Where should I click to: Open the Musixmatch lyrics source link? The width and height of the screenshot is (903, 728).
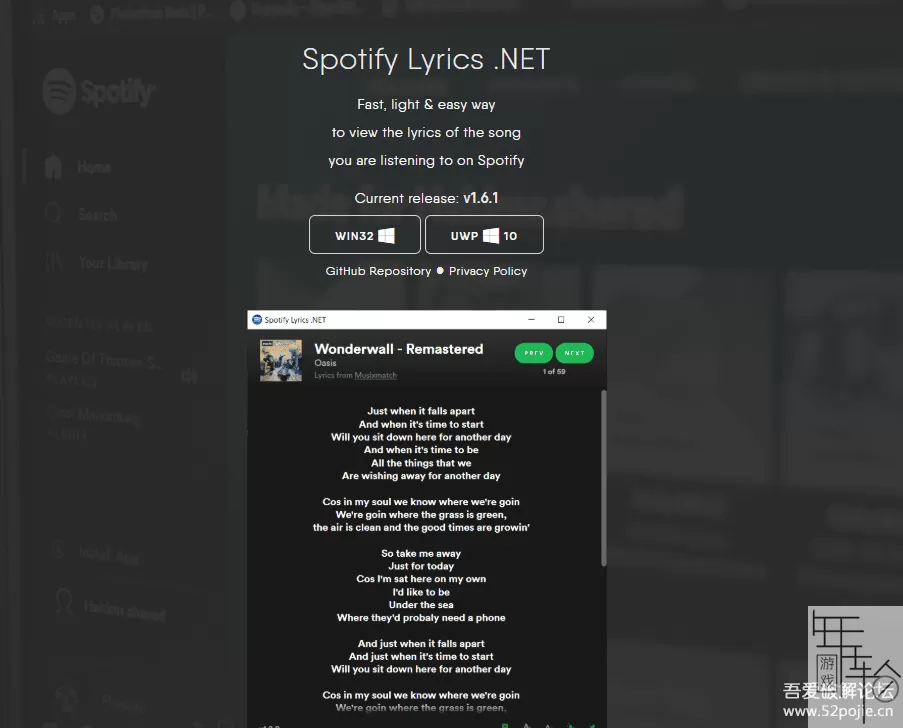click(375, 376)
